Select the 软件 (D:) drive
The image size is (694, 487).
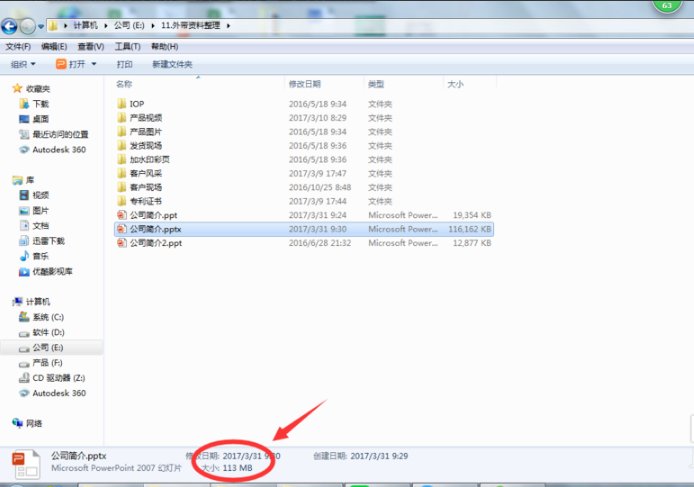48,332
